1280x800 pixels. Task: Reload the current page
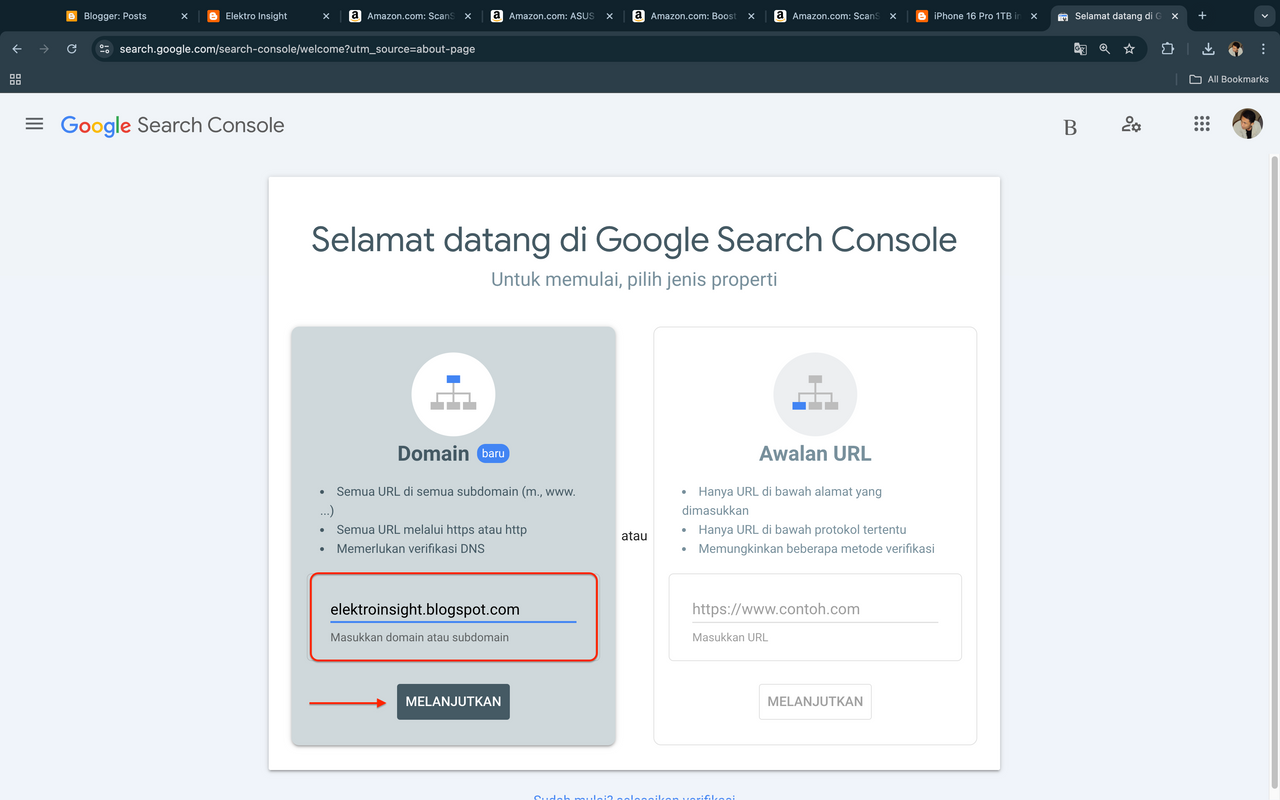(x=71, y=48)
